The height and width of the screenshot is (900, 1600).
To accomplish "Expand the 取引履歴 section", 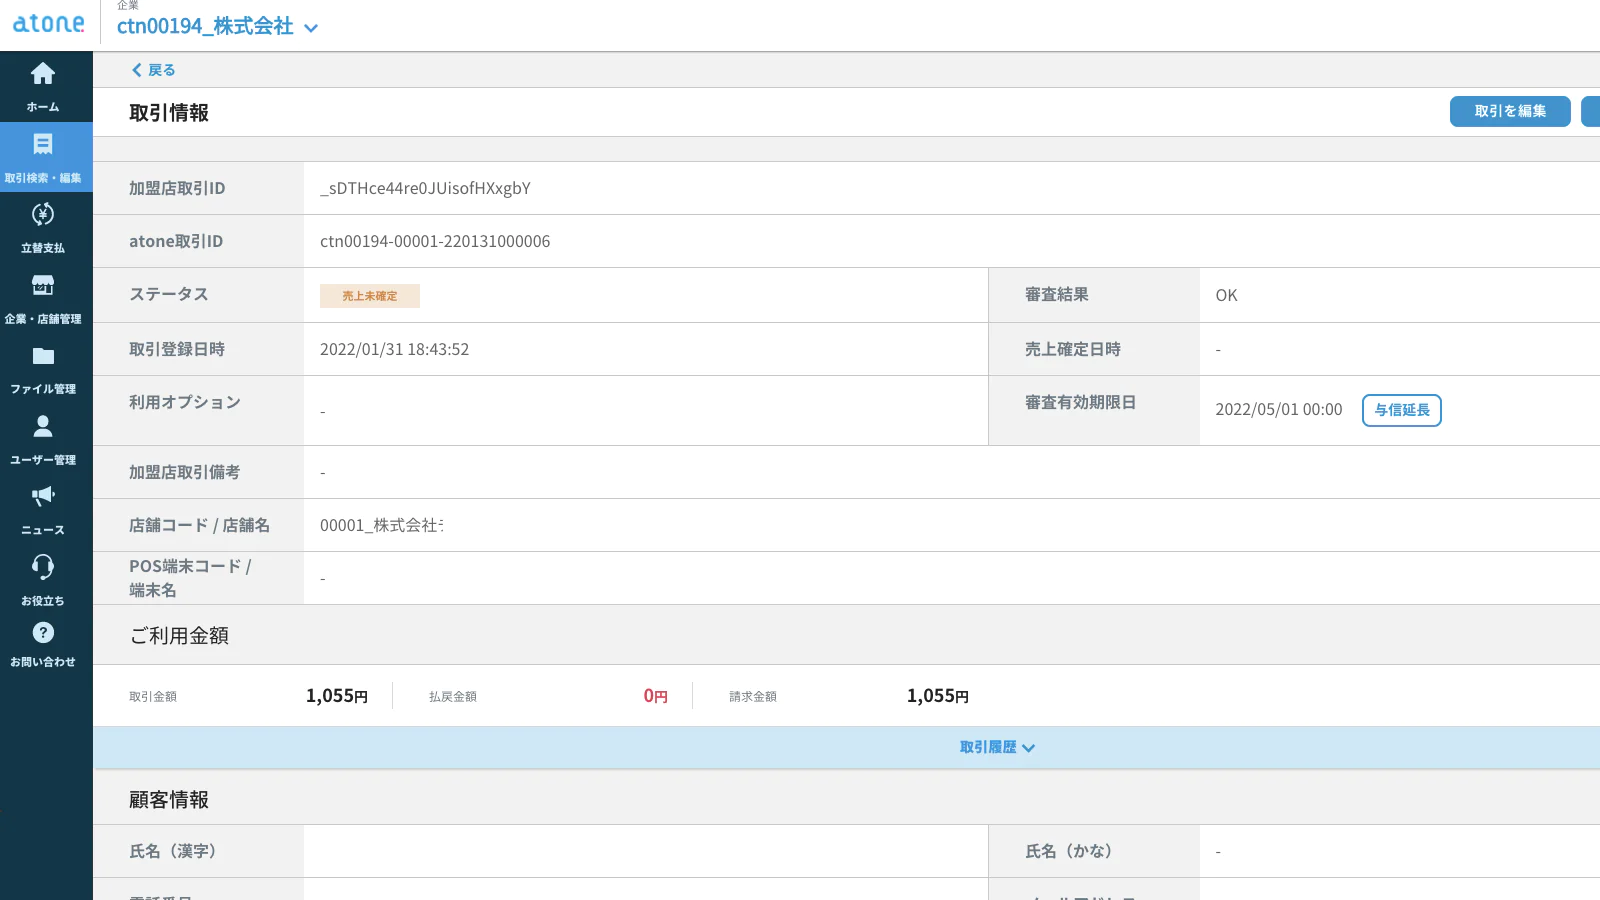I will coord(988,747).
